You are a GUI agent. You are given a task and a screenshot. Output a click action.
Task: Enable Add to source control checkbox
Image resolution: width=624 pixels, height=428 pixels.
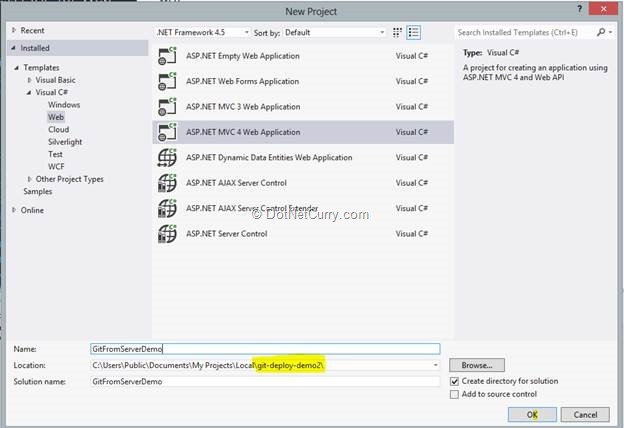[x=454, y=394]
